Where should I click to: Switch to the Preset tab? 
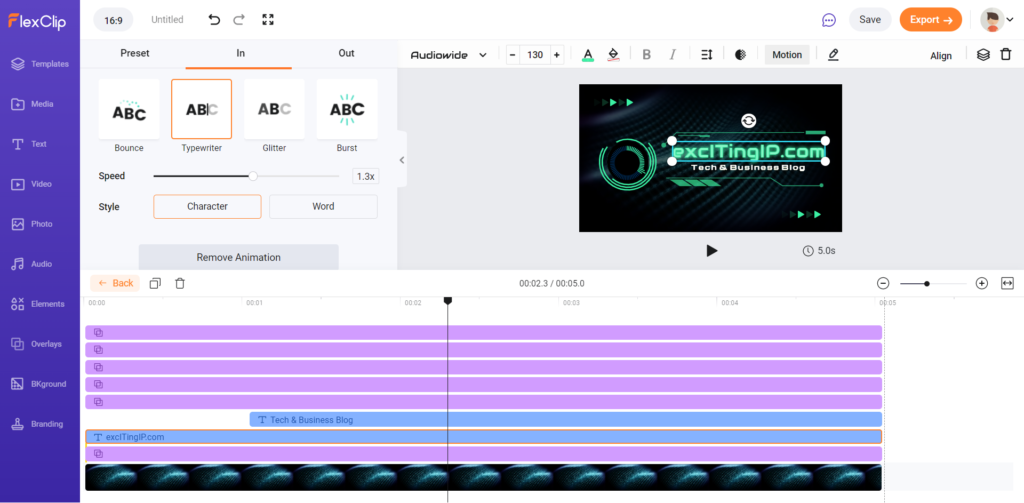point(135,54)
